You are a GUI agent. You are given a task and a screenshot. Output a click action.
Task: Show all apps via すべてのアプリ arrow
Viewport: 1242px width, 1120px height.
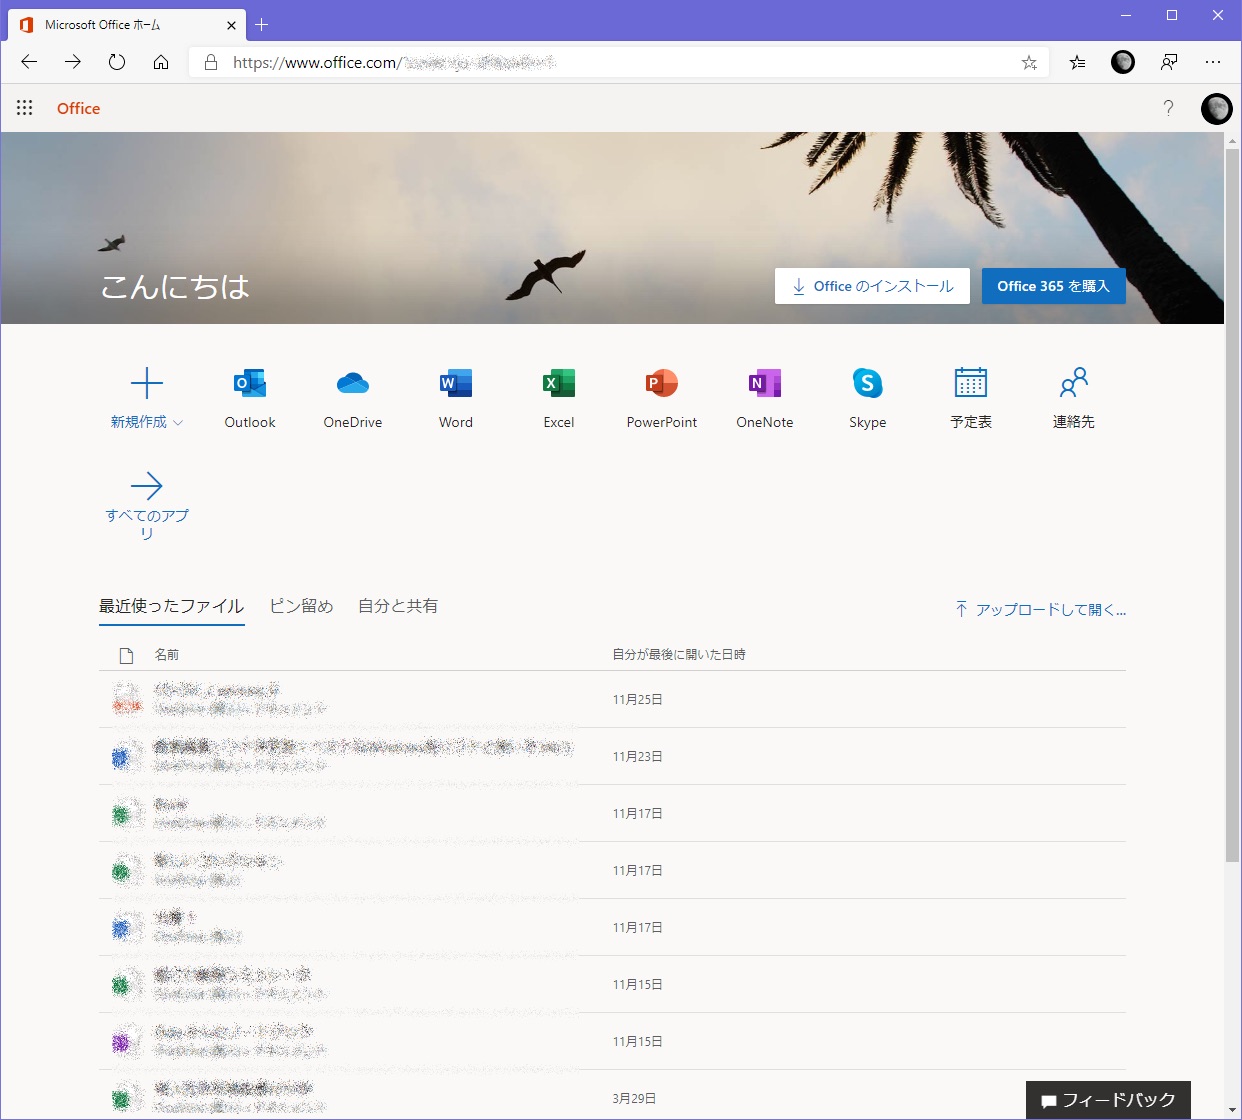(x=147, y=505)
